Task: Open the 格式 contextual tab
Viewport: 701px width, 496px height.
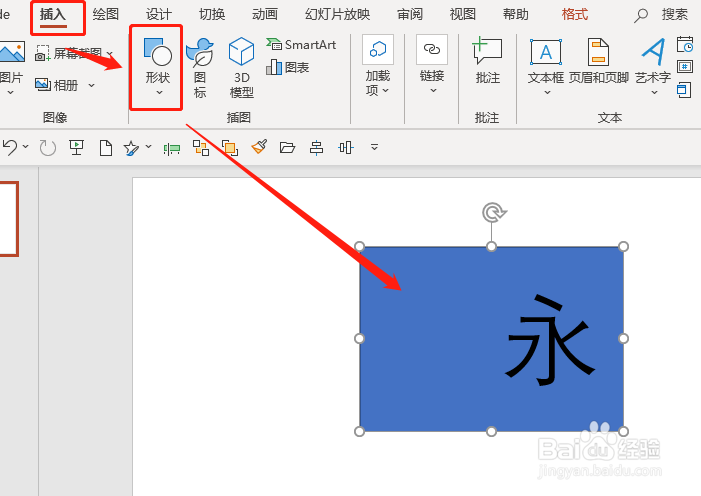Action: [x=575, y=14]
